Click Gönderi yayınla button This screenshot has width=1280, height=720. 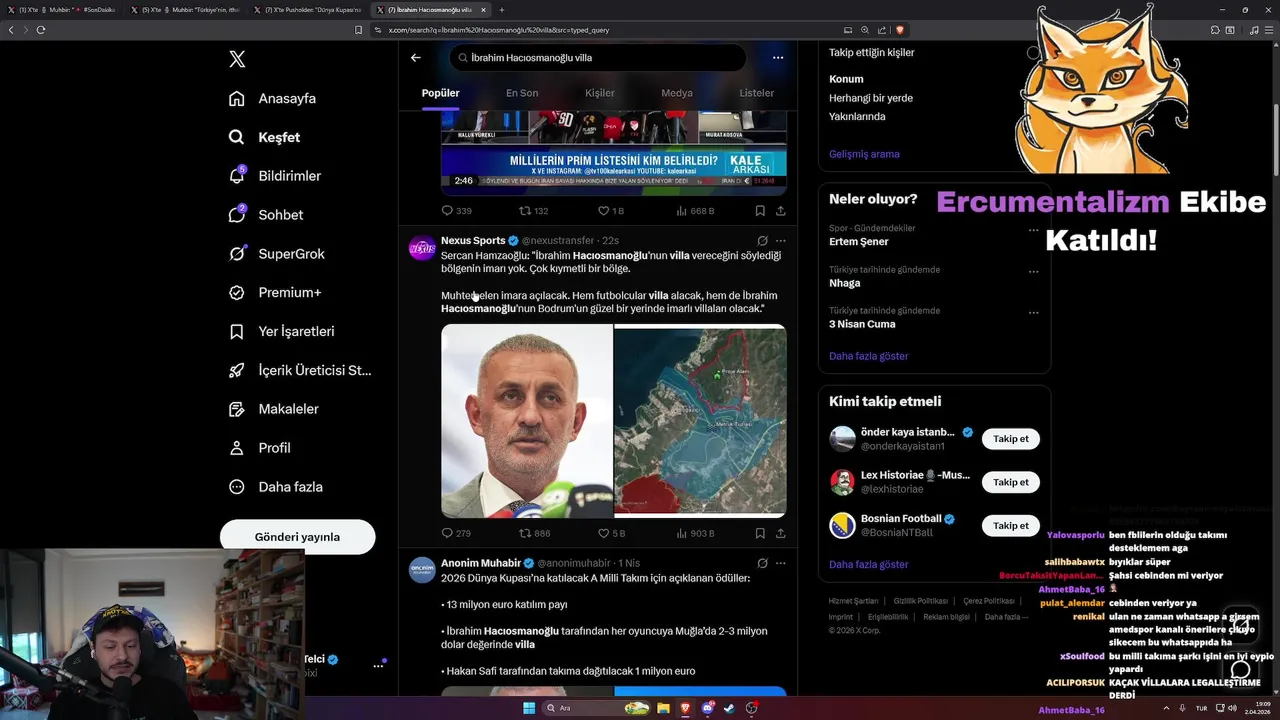click(297, 537)
